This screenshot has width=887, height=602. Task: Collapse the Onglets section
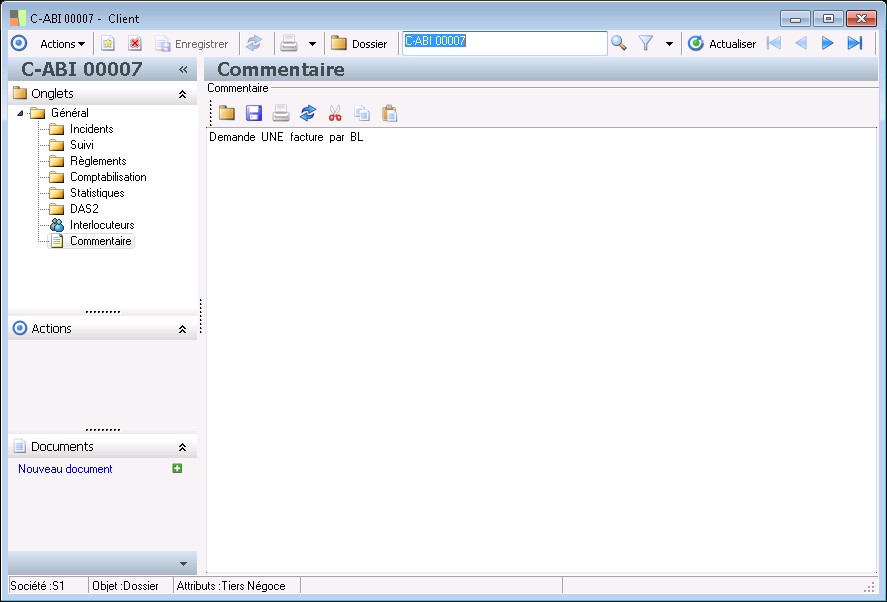(x=182, y=94)
